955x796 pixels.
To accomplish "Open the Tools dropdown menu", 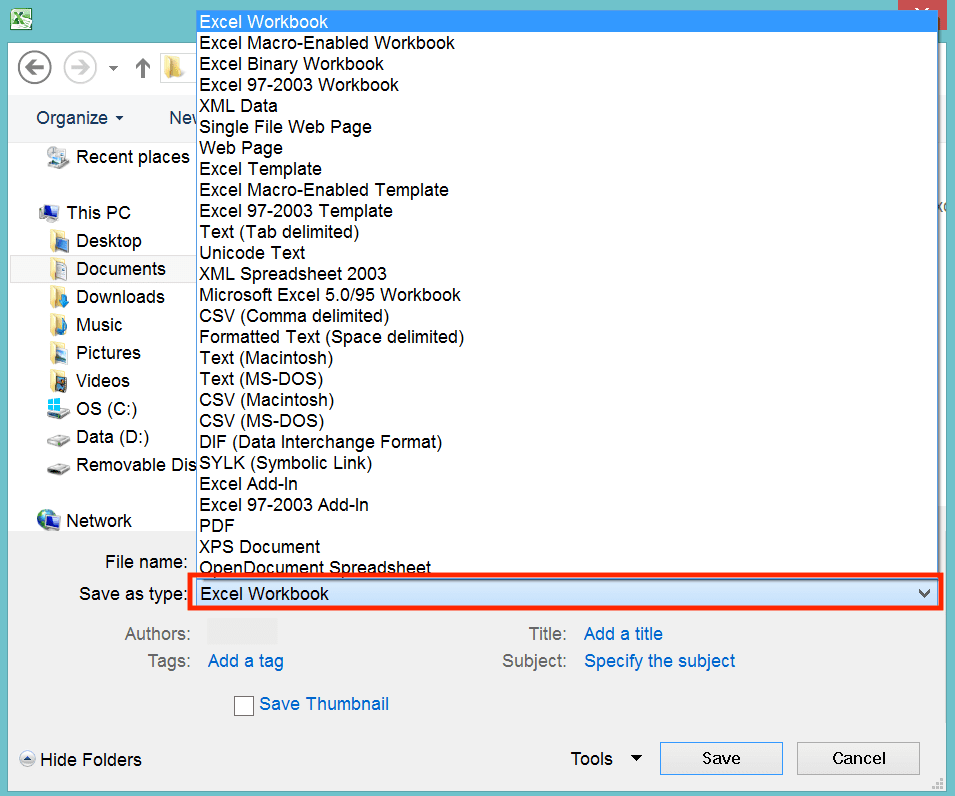I will [606, 759].
